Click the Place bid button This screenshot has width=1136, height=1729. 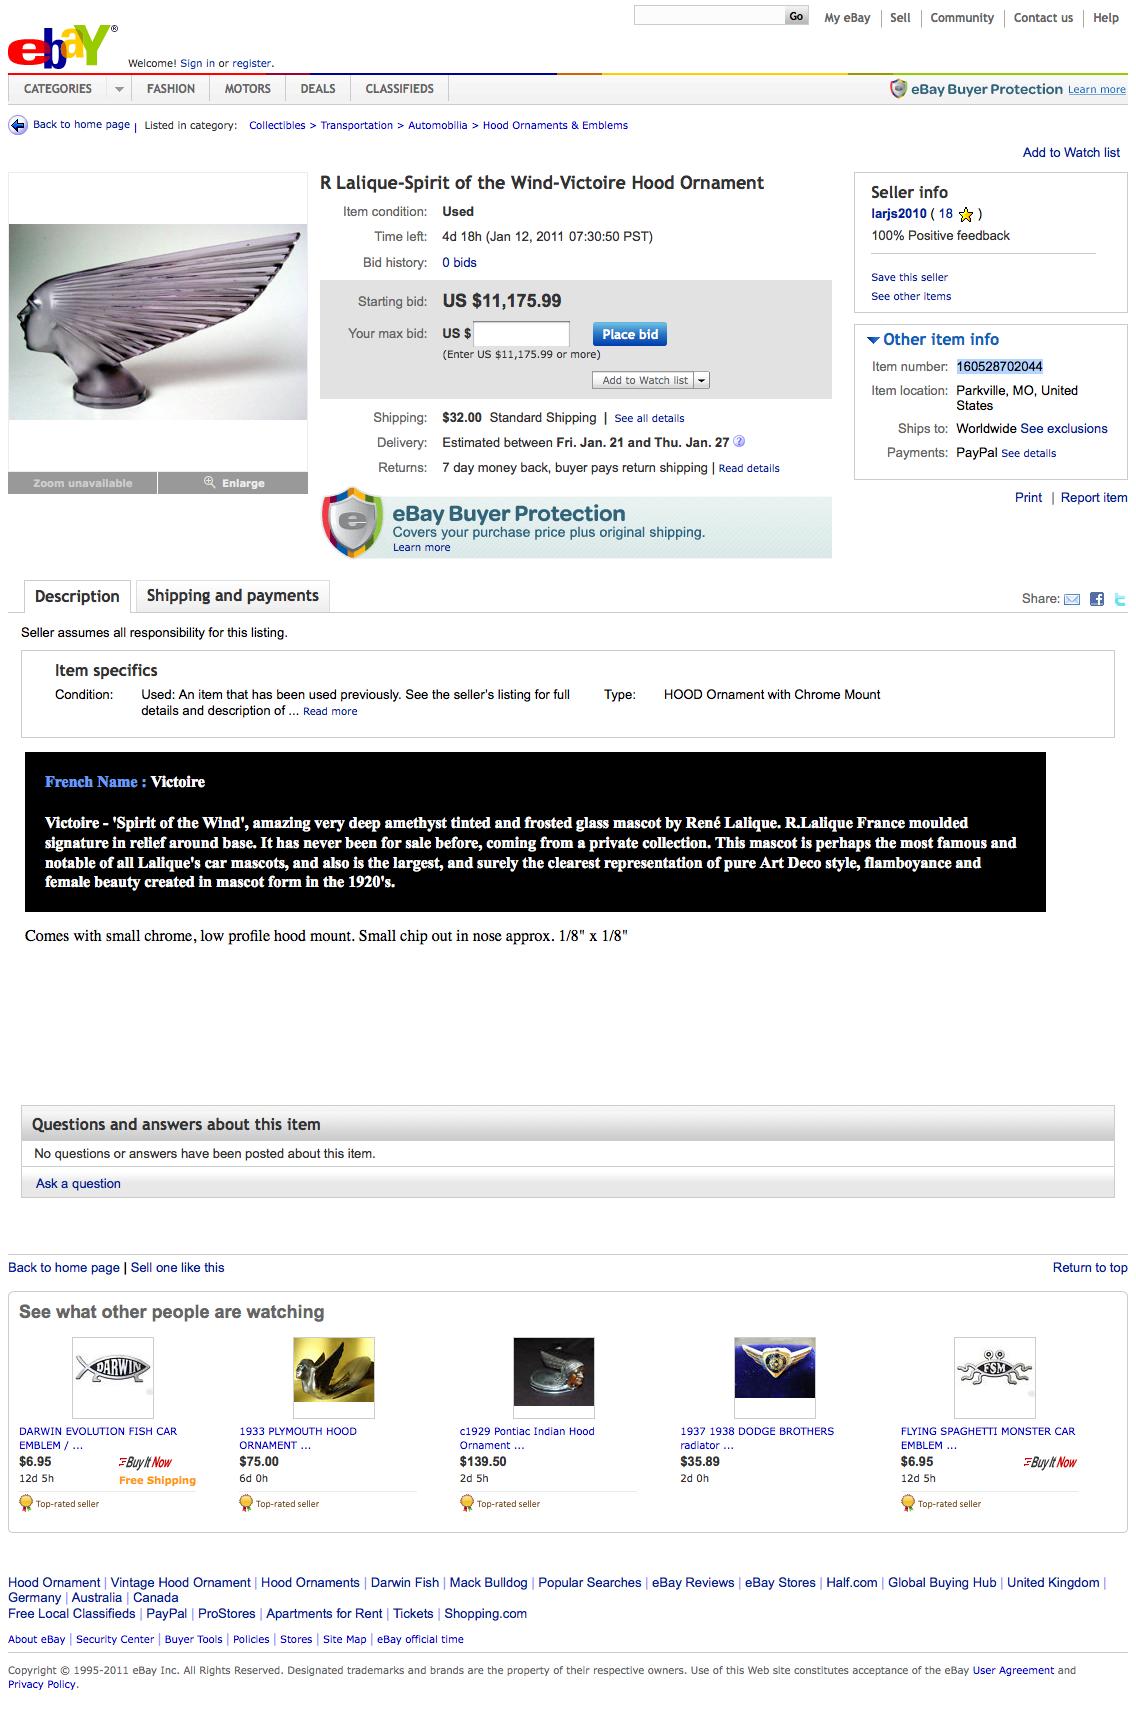pyautogui.click(x=630, y=334)
